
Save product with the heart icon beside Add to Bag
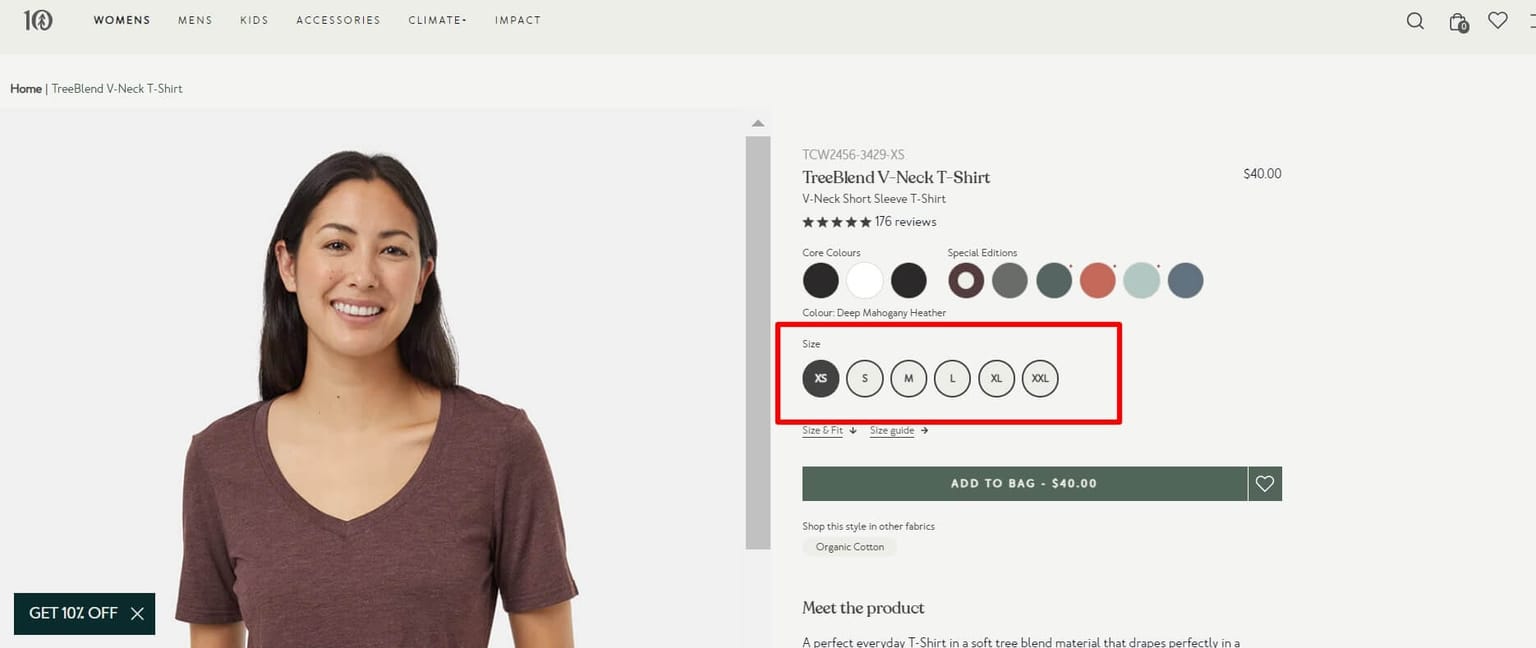point(1264,483)
